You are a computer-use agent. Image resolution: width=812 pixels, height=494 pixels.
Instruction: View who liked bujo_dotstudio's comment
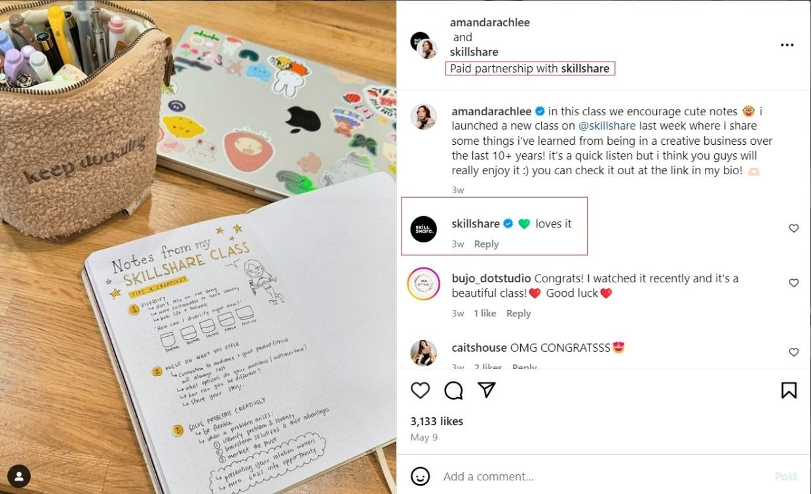(485, 313)
